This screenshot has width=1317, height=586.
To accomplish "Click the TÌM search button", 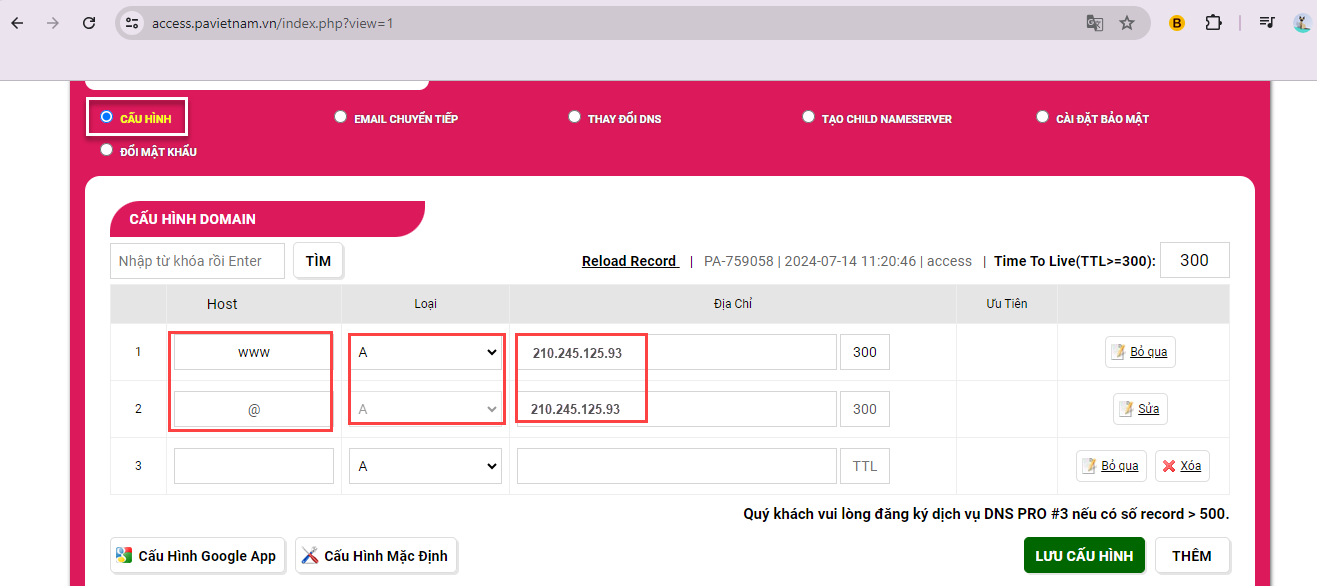I will [x=318, y=261].
